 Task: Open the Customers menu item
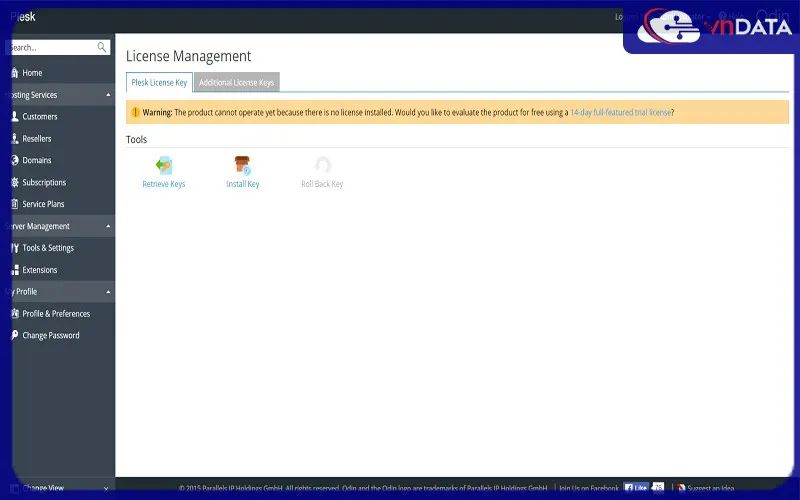coord(40,116)
